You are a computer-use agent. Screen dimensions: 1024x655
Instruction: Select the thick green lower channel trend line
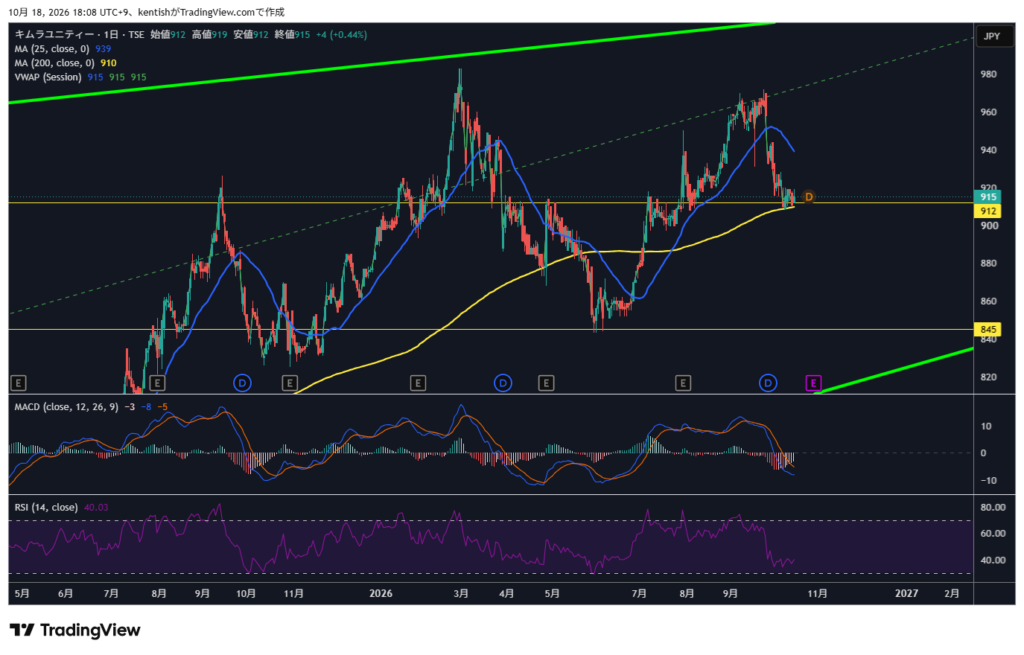tap(895, 371)
